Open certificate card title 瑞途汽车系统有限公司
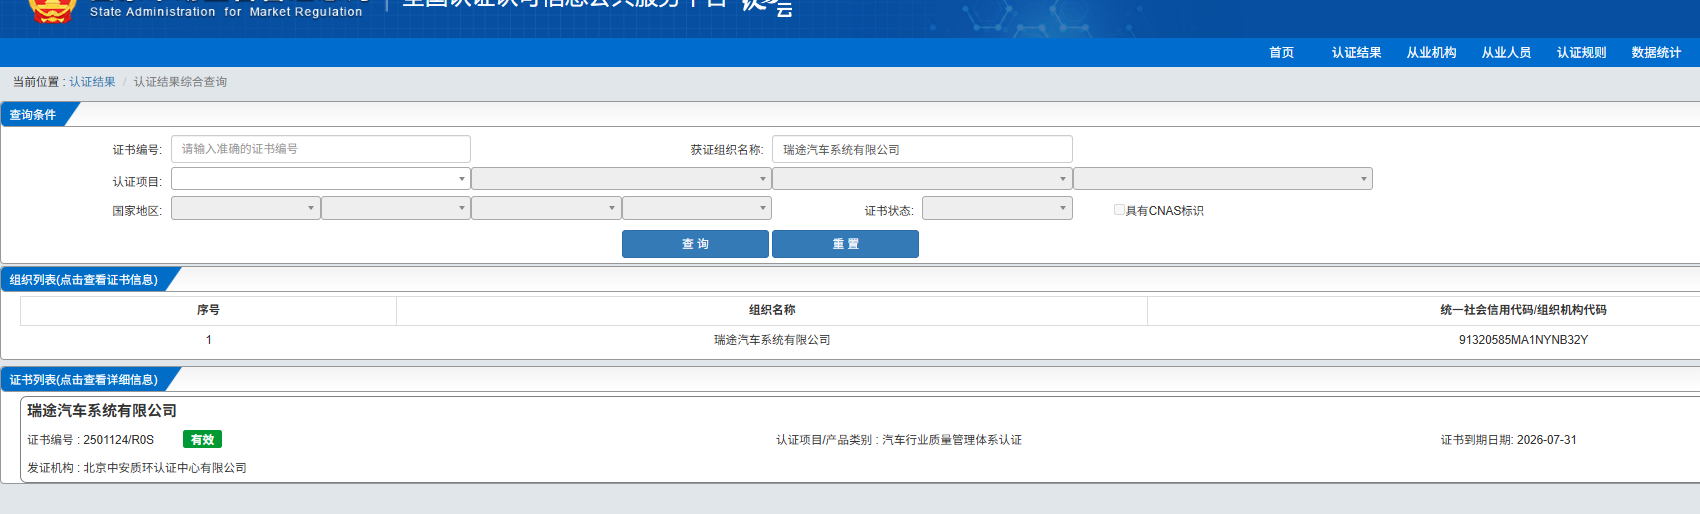The image size is (1700, 514). [x=102, y=411]
